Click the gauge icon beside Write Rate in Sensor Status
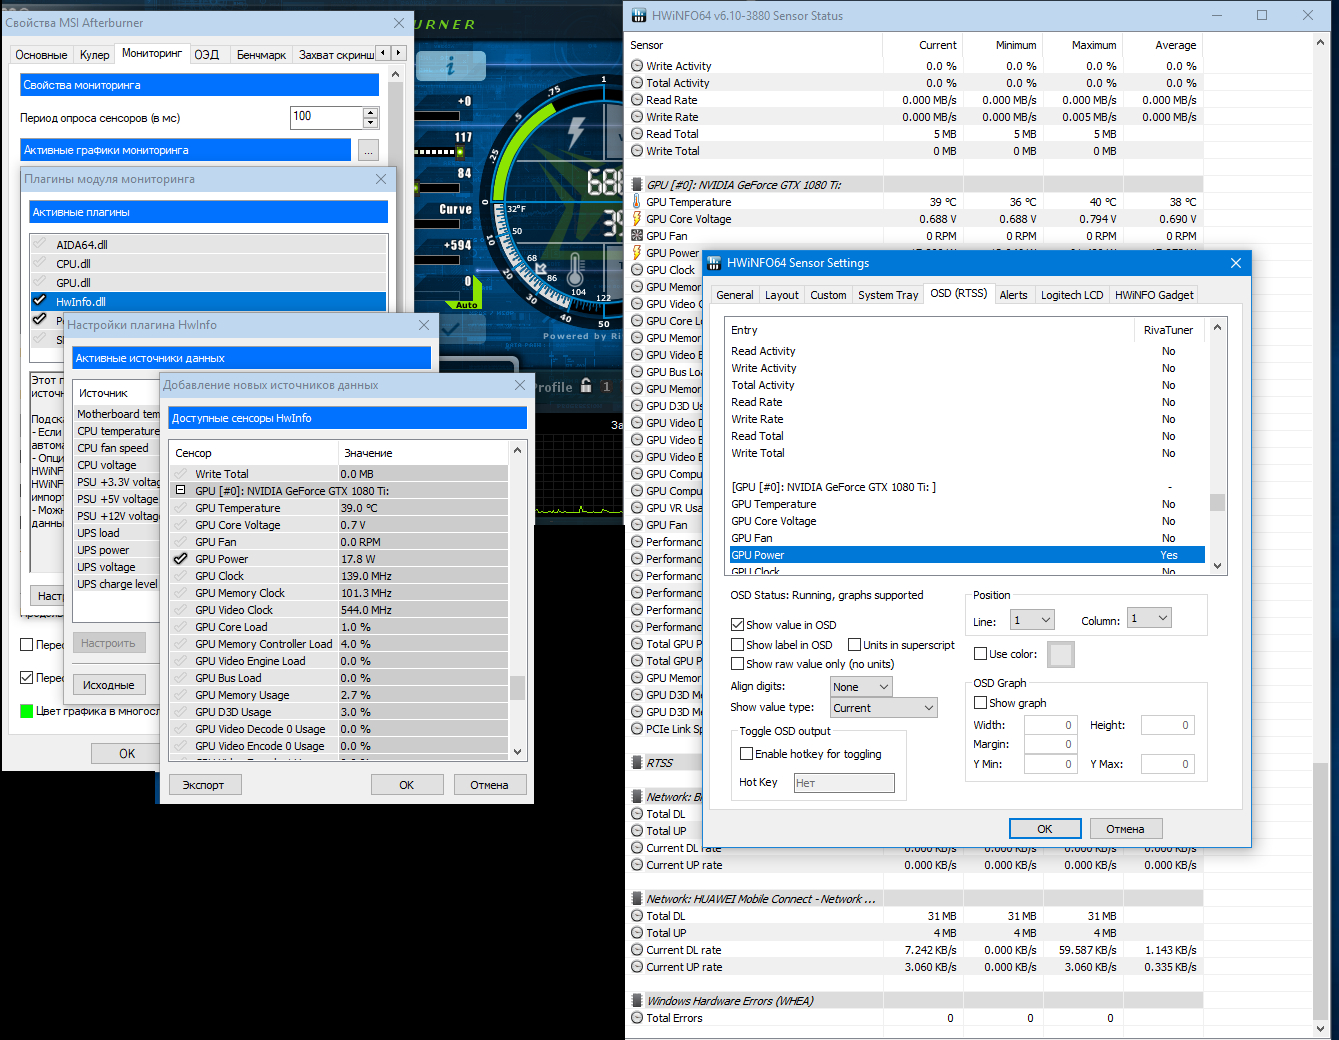This screenshot has height=1040, width=1339. [x=637, y=117]
